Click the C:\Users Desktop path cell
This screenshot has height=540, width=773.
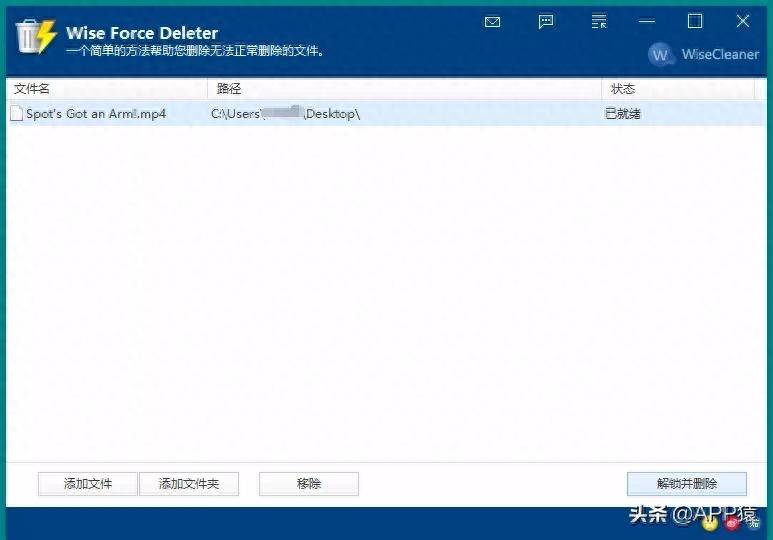(x=285, y=114)
